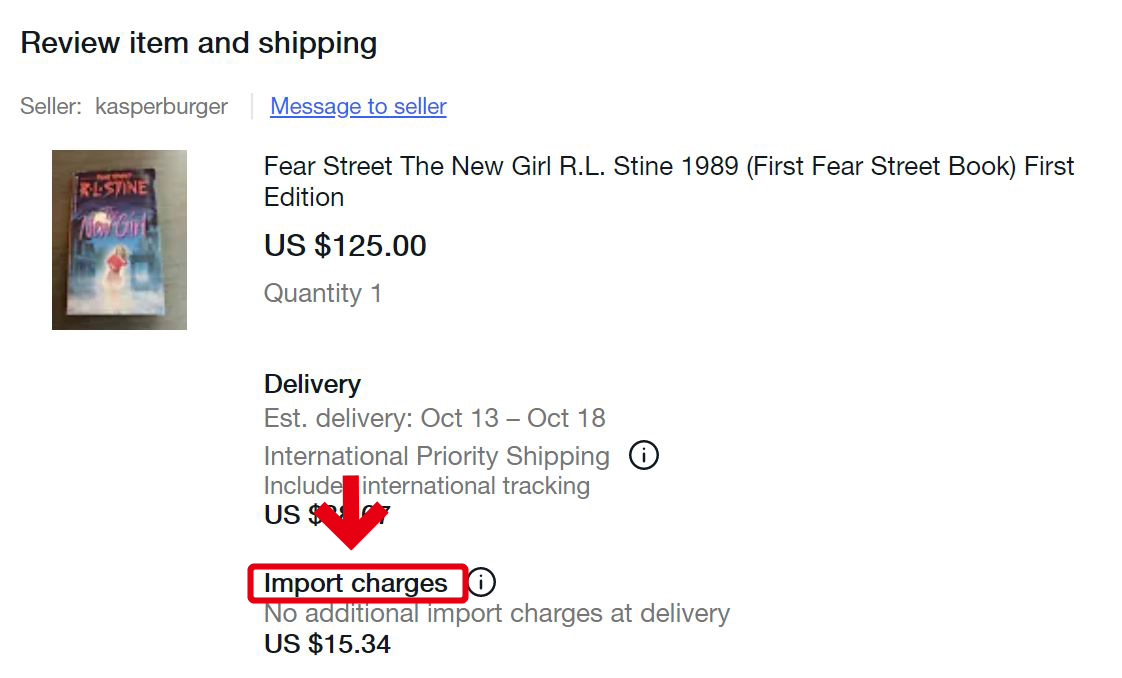Click the US $125.00 price
The width and height of the screenshot is (1122, 678).
tap(344, 246)
